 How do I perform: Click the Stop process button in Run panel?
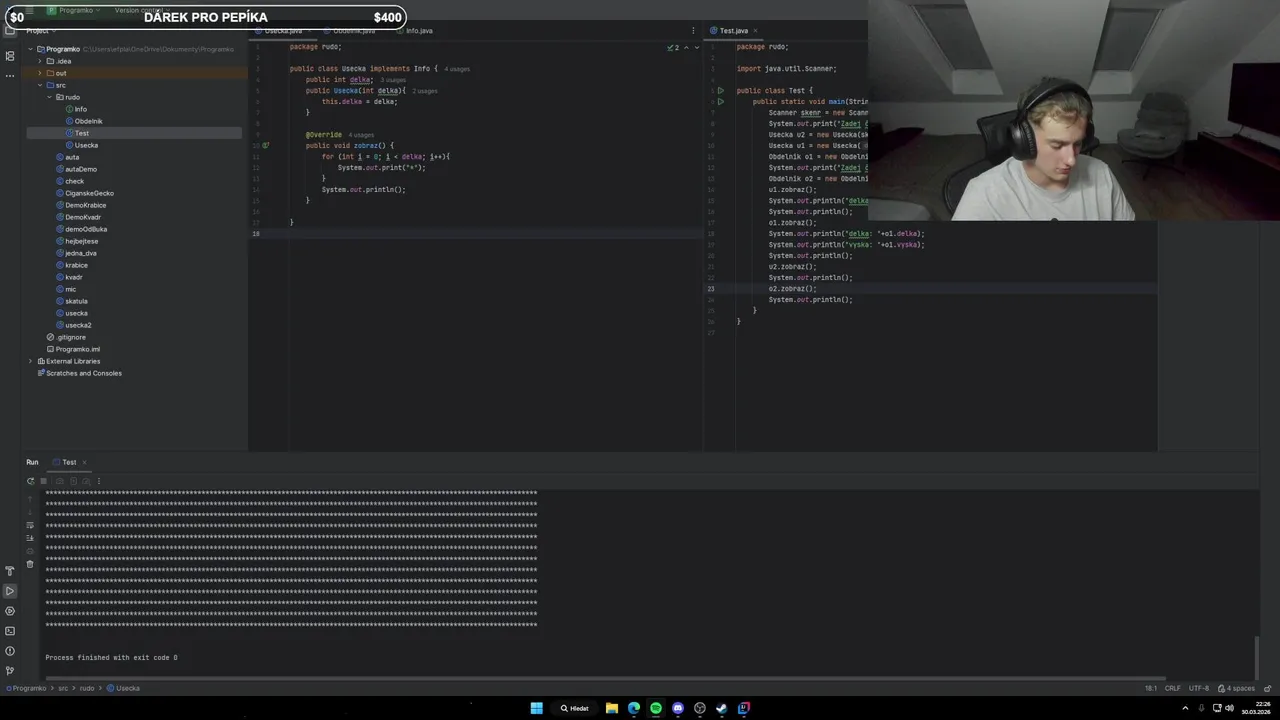[x=43, y=481]
